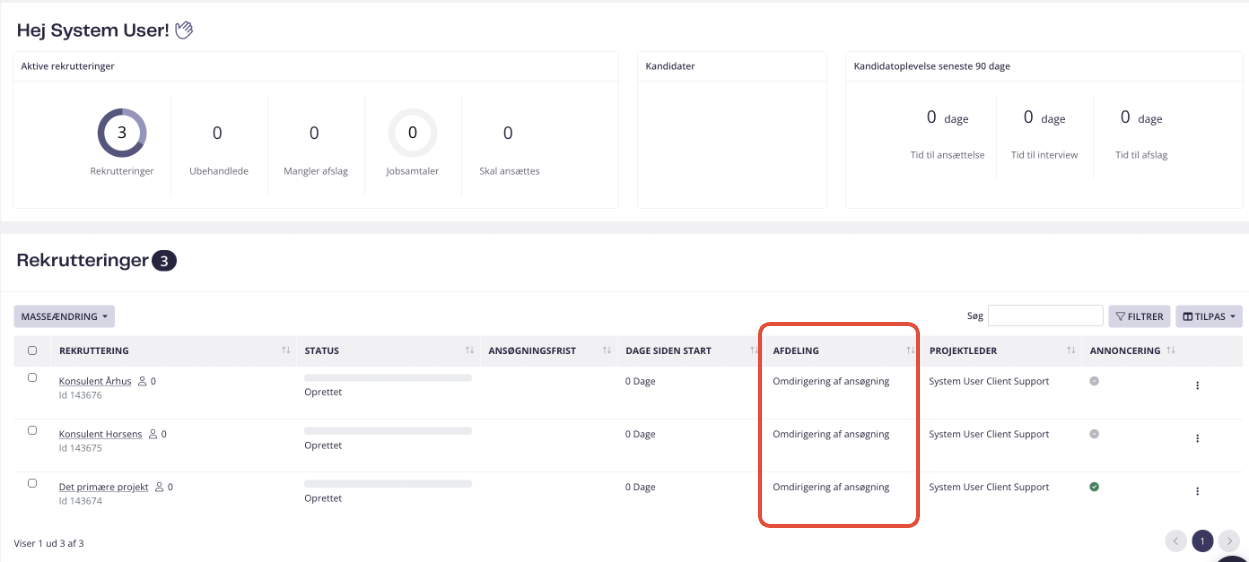
Task: Click the Id 143675 text
Action: pos(79,449)
